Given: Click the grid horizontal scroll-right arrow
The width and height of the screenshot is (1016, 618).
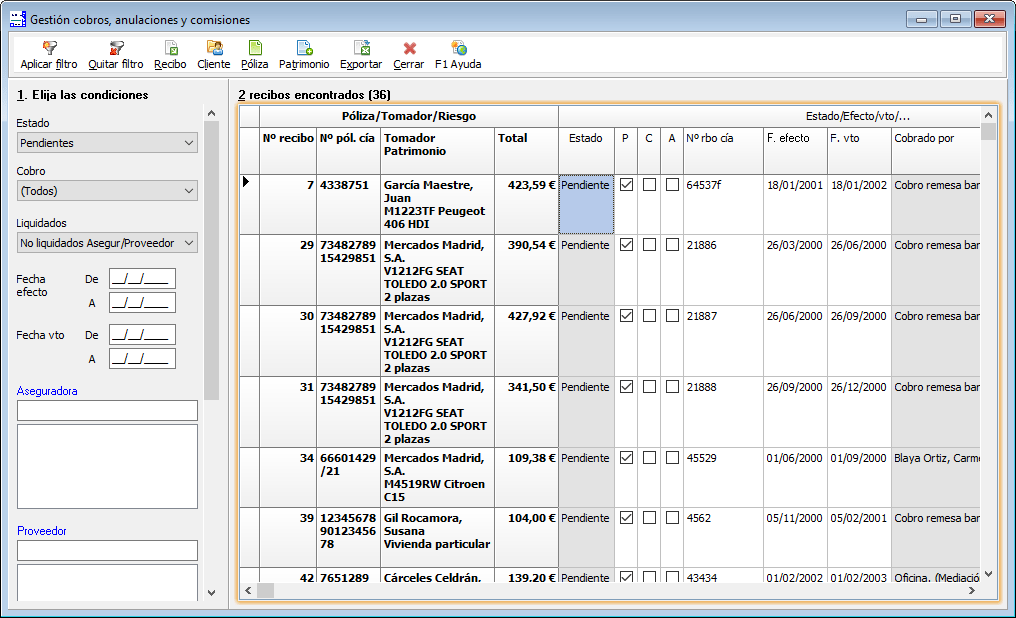Looking at the screenshot, I should click(972, 590).
